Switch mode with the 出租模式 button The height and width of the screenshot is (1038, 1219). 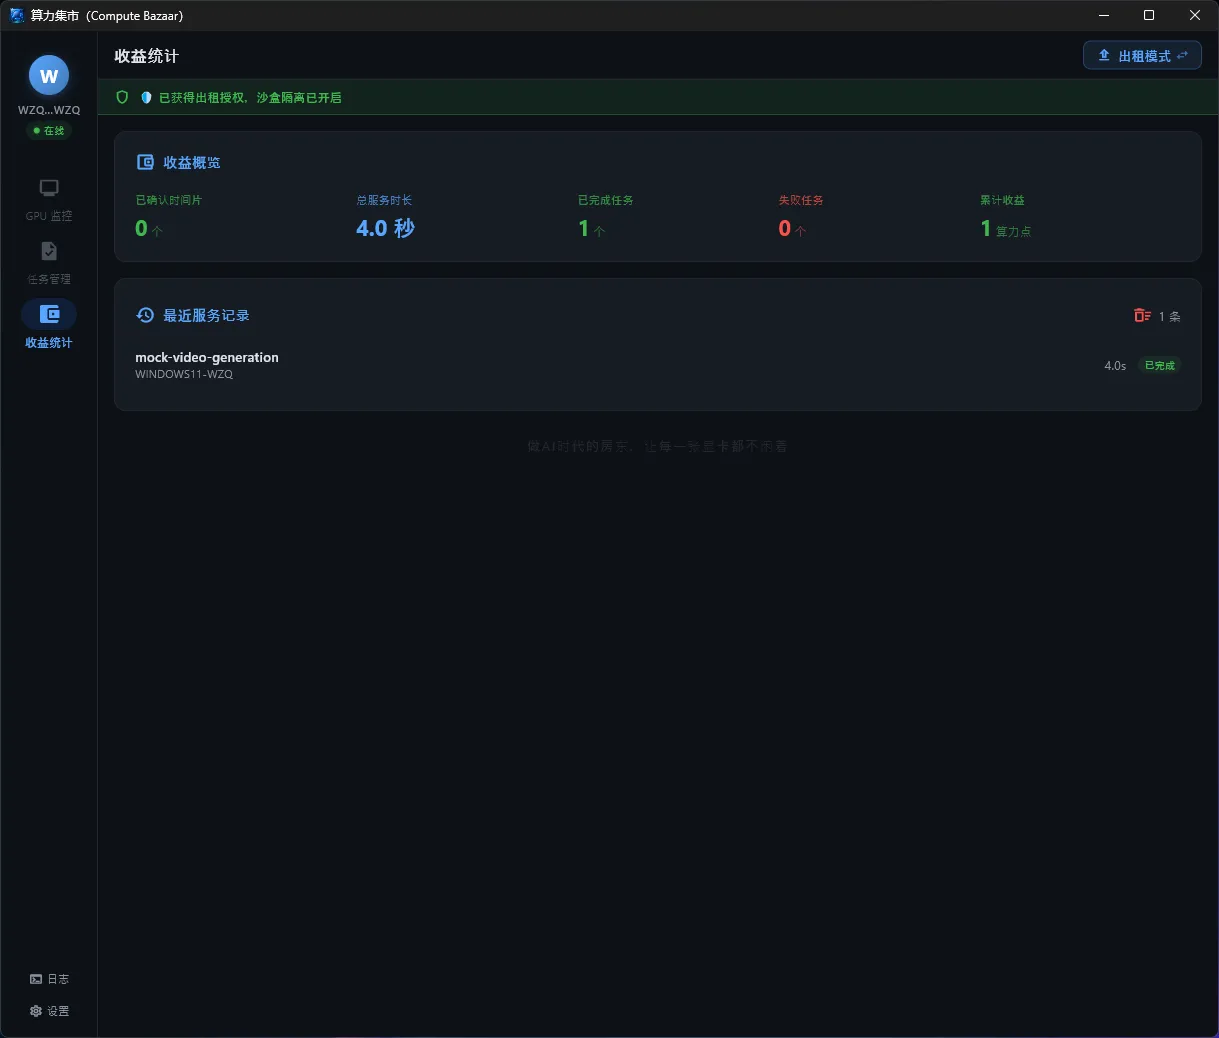(1142, 56)
